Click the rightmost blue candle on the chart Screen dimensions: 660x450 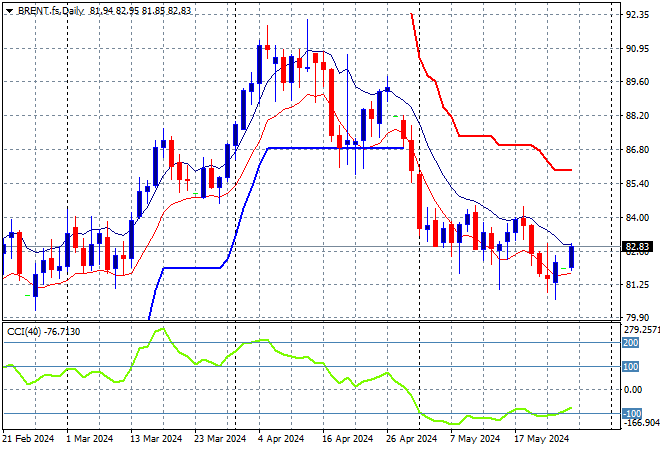click(x=571, y=256)
